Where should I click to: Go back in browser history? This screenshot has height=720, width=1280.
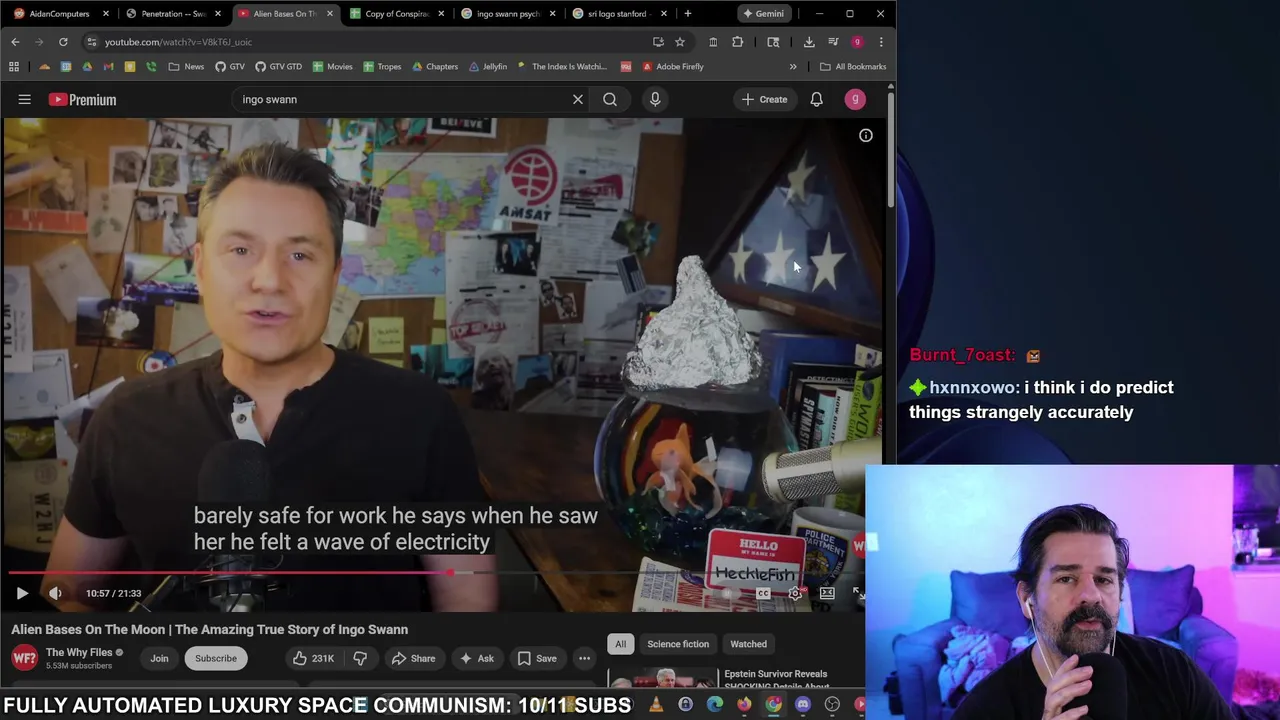15,42
